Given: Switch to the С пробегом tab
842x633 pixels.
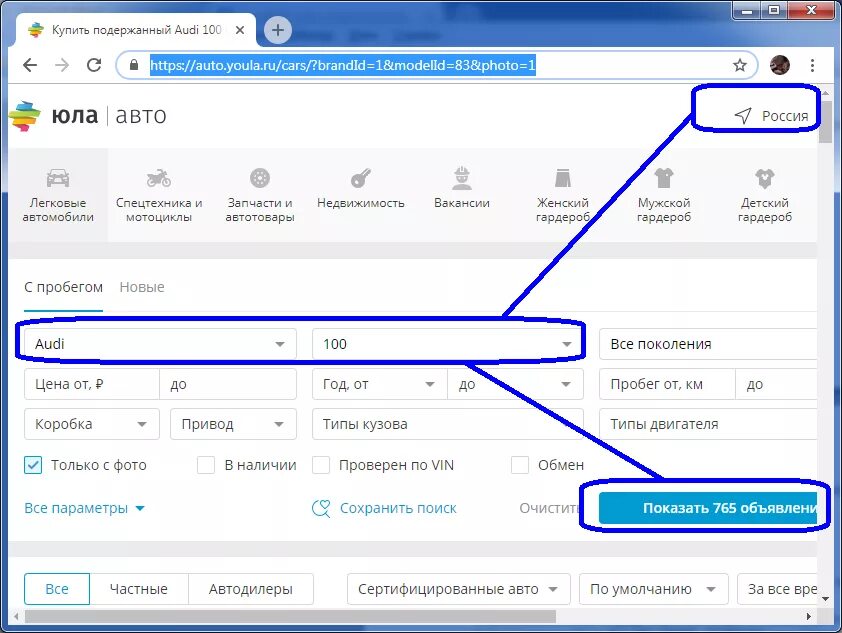Looking at the screenshot, I should 63,287.
